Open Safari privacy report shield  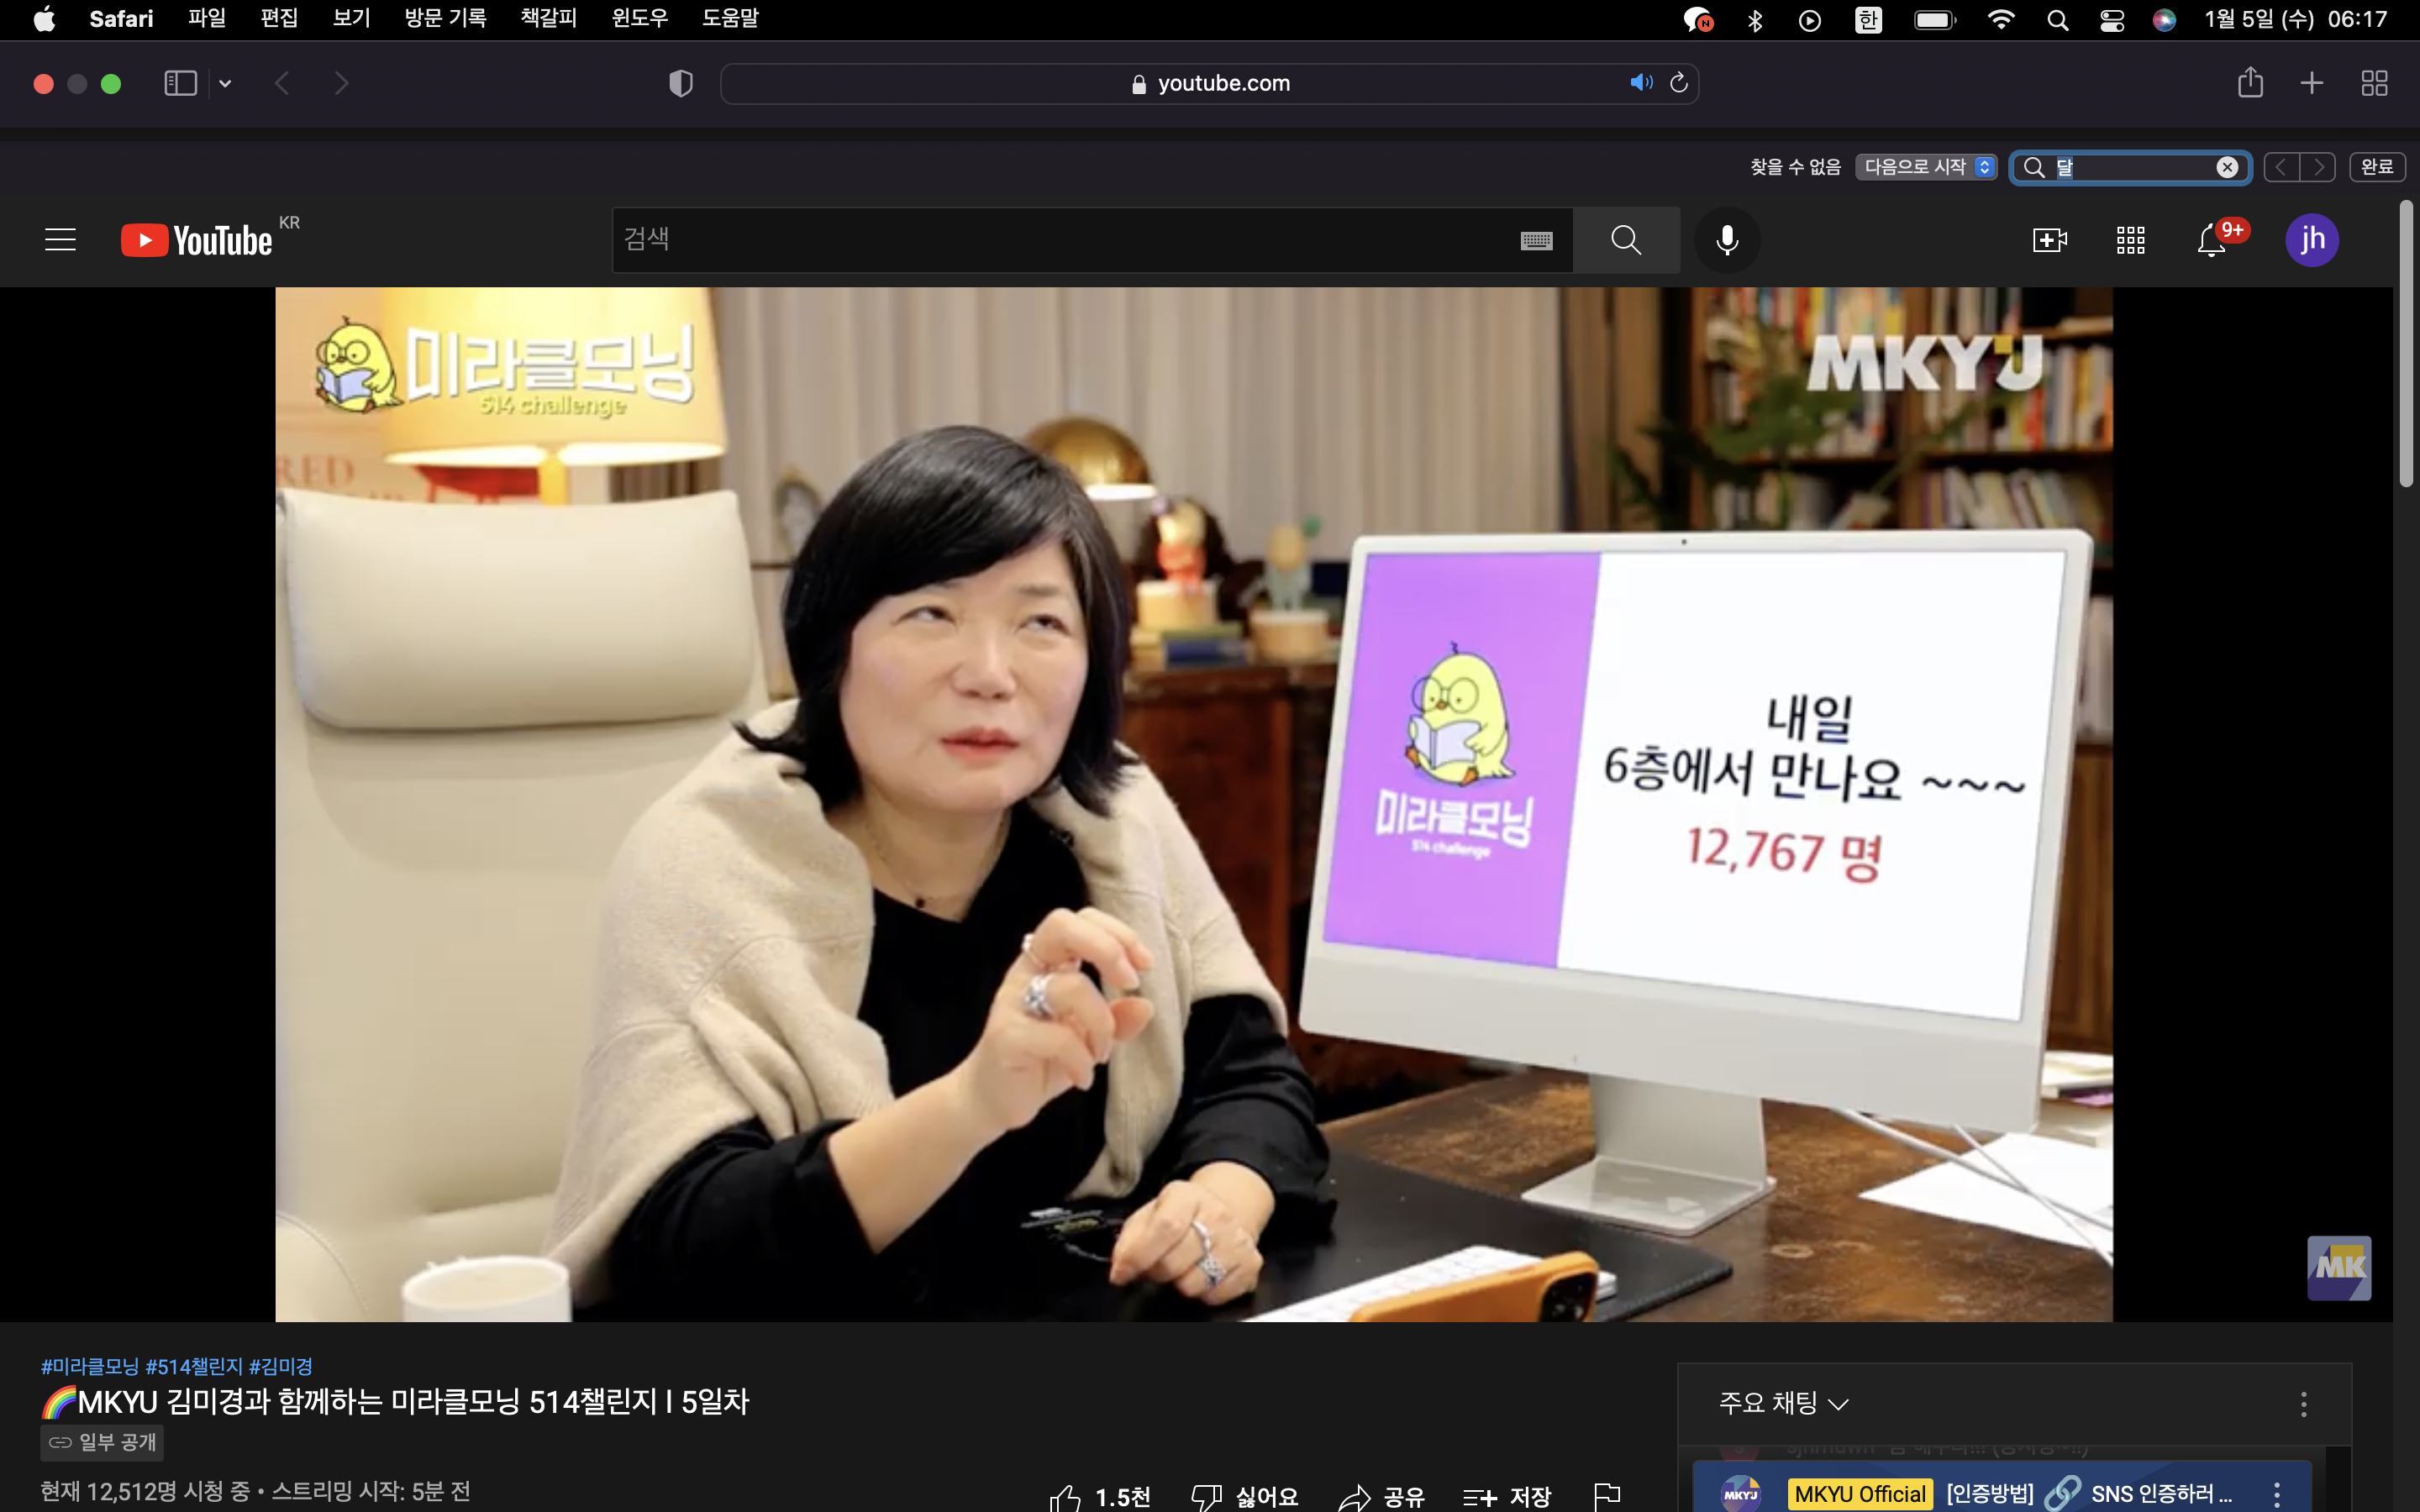(681, 83)
